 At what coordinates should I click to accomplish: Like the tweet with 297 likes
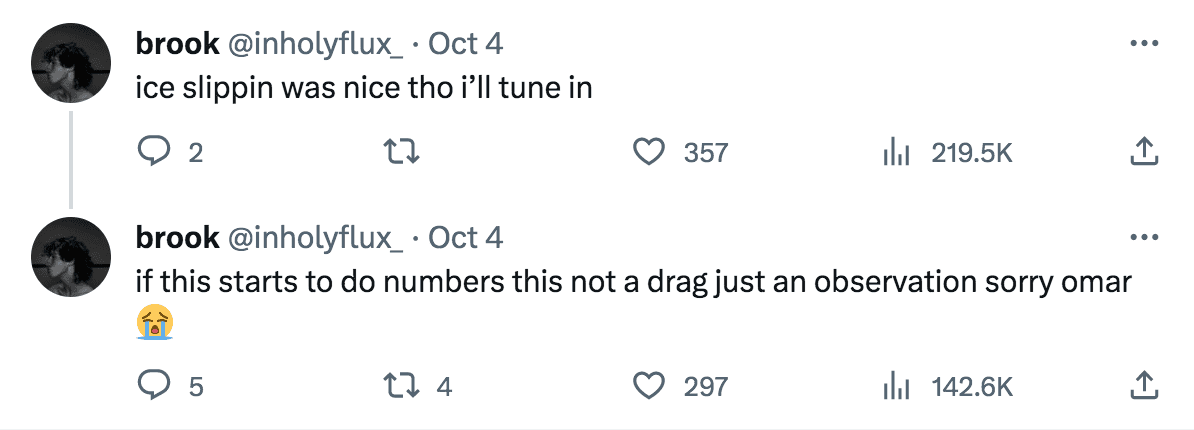[651, 385]
